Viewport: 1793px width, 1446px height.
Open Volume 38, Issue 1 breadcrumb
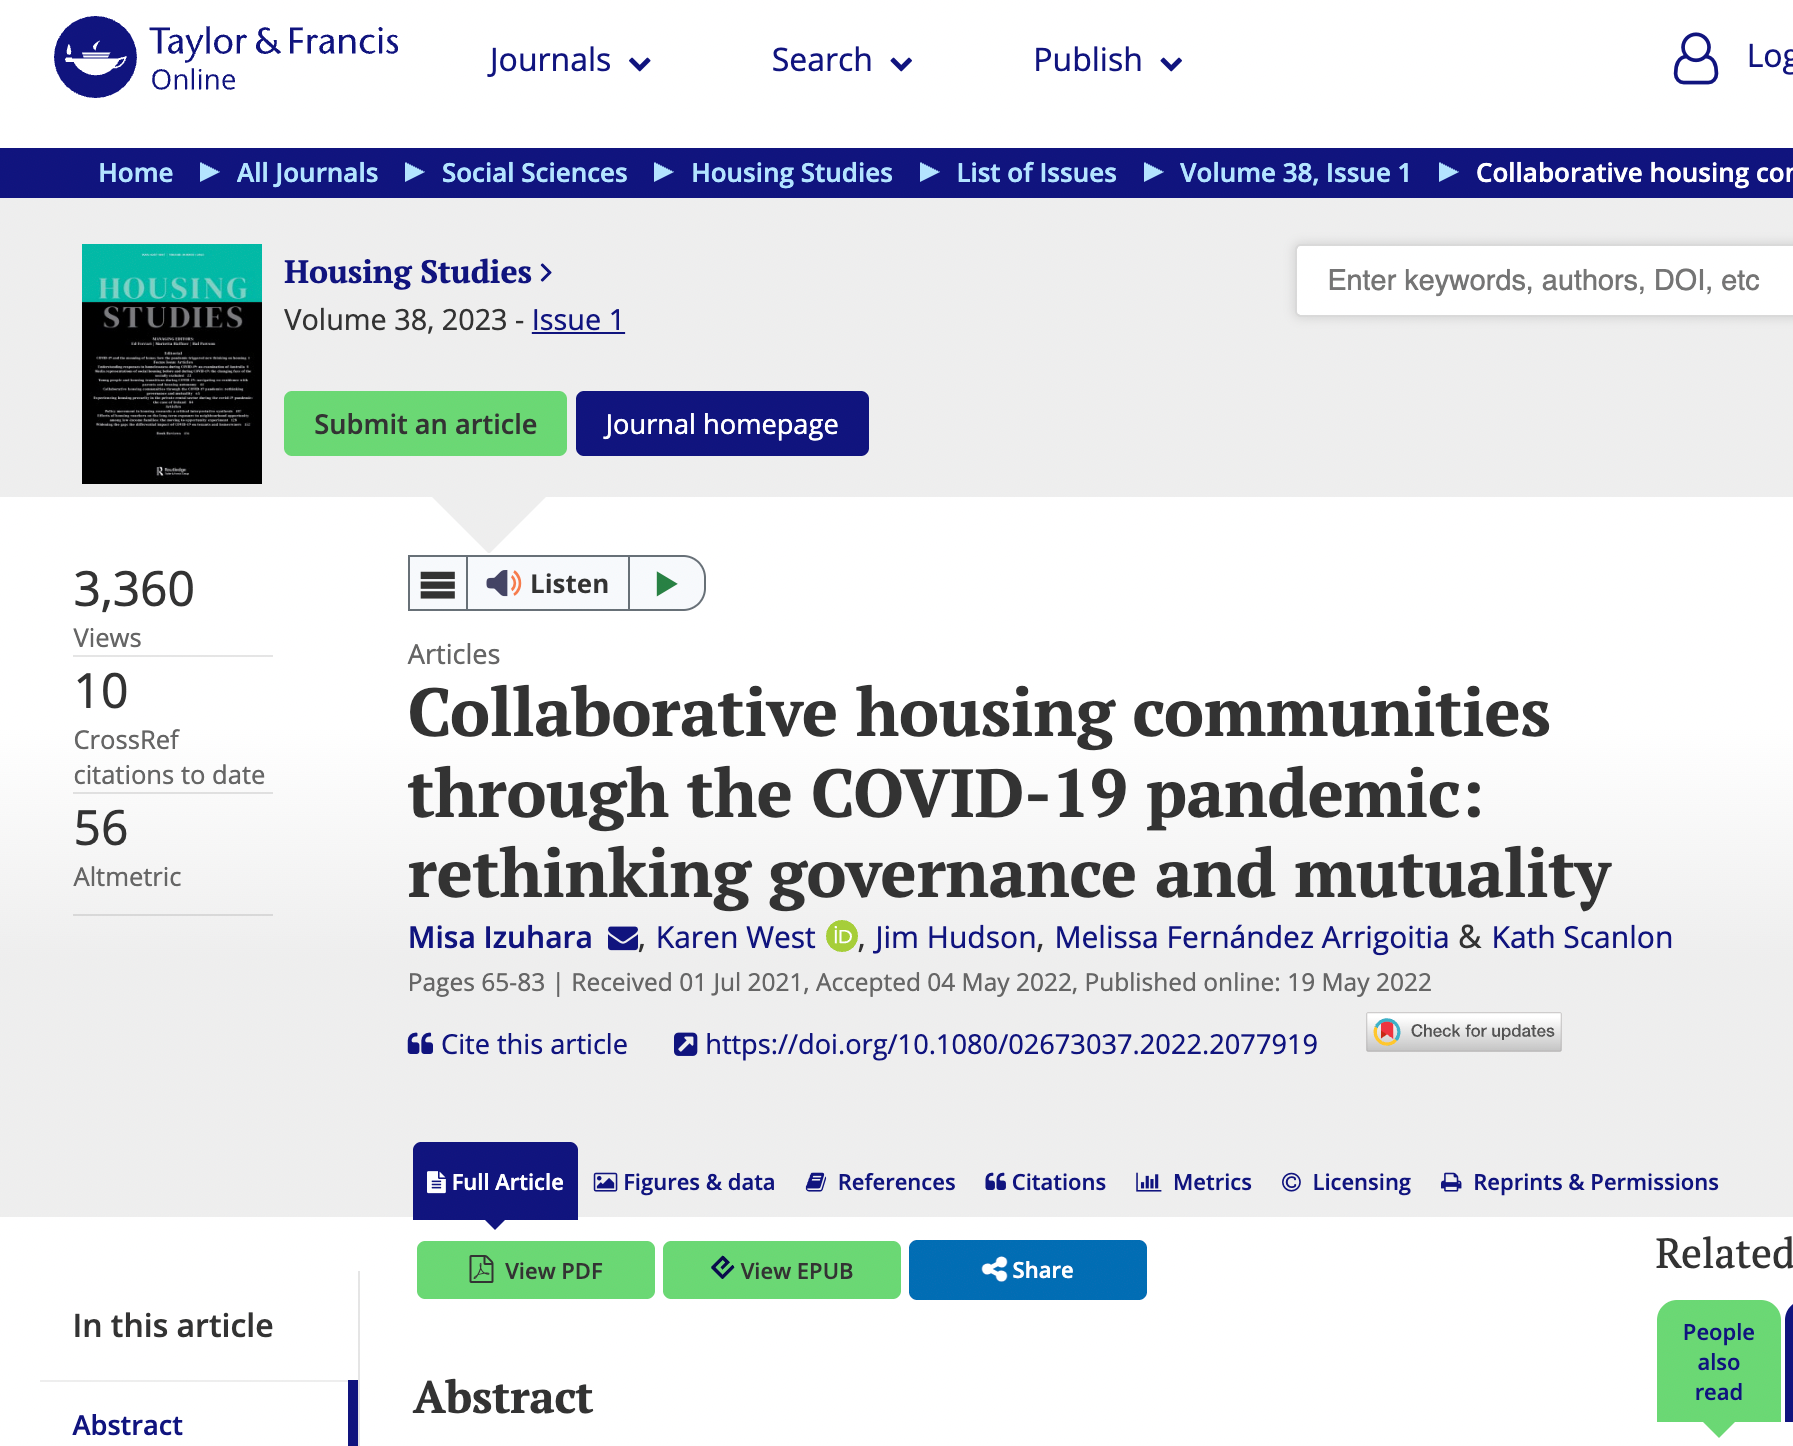pyautogui.click(x=1295, y=173)
